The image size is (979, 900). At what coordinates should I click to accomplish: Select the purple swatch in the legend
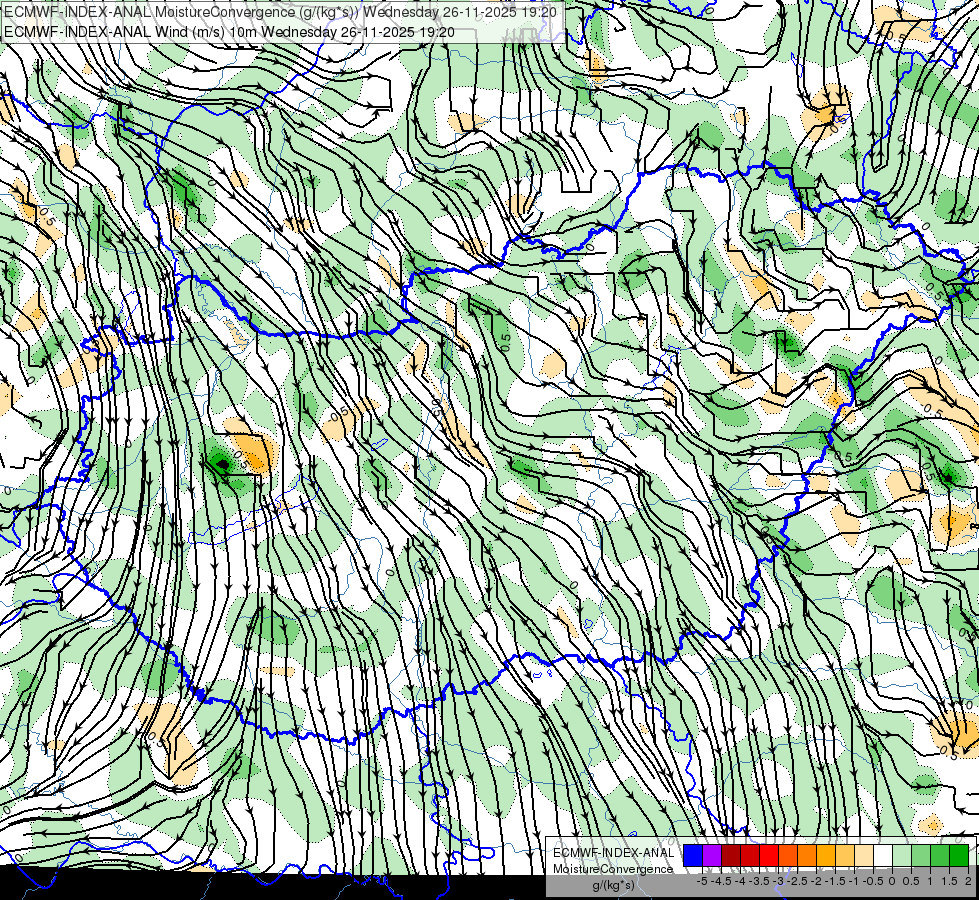(712, 855)
